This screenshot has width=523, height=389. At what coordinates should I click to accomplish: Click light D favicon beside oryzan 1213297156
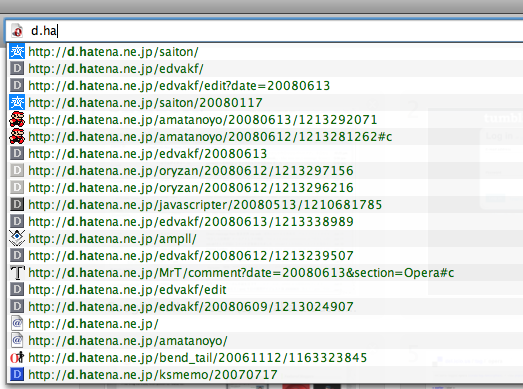pyautogui.click(x=17, y=170)
